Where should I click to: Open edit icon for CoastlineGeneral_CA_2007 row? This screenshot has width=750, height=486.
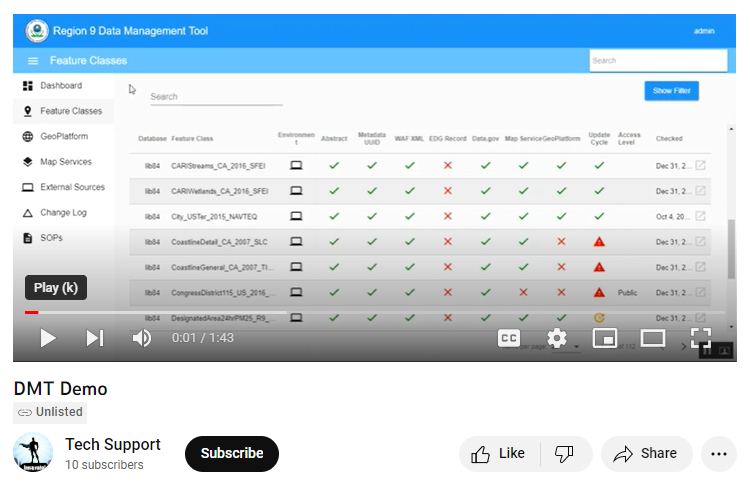tap(700, 267)
